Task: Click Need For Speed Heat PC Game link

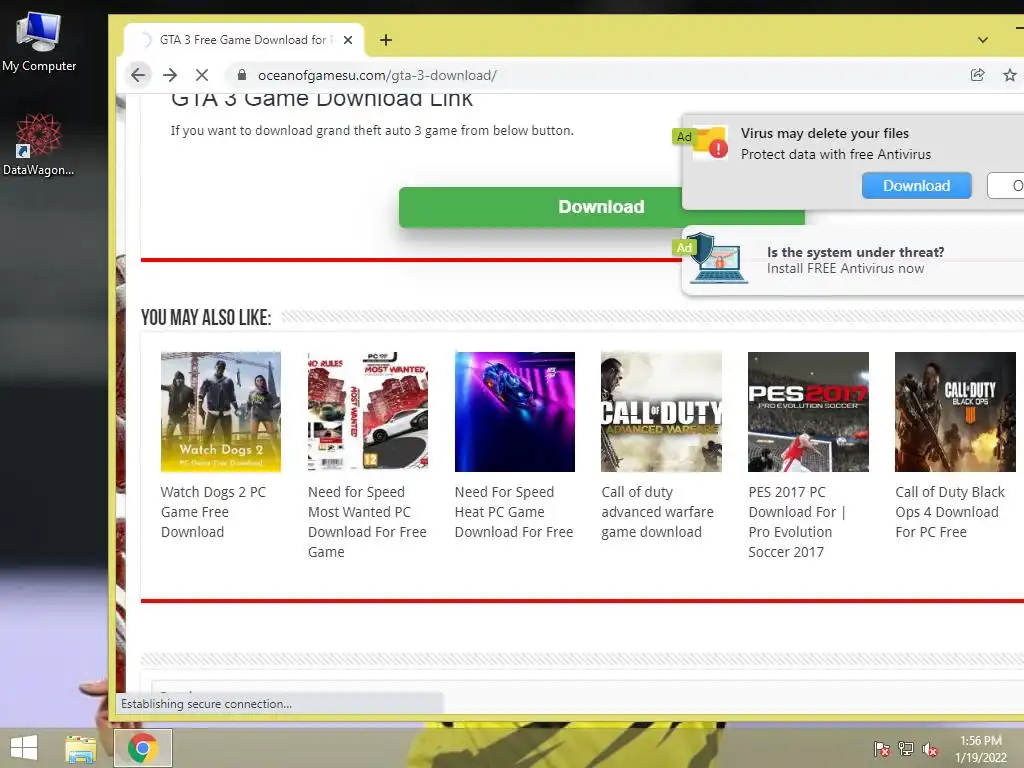Action: coord(514,512)
